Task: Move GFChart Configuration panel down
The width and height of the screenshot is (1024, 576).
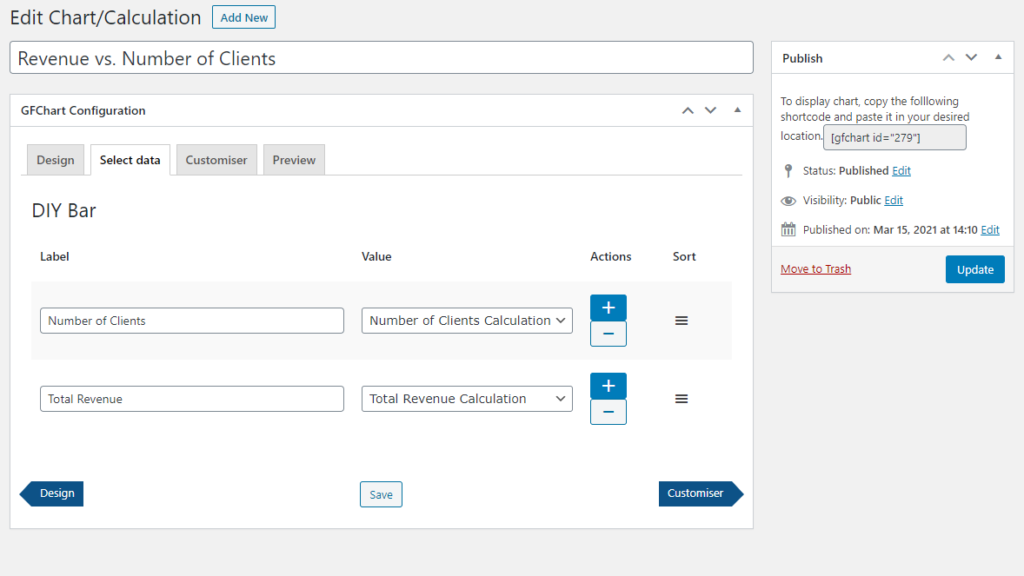Action: (x=710, y=111)
